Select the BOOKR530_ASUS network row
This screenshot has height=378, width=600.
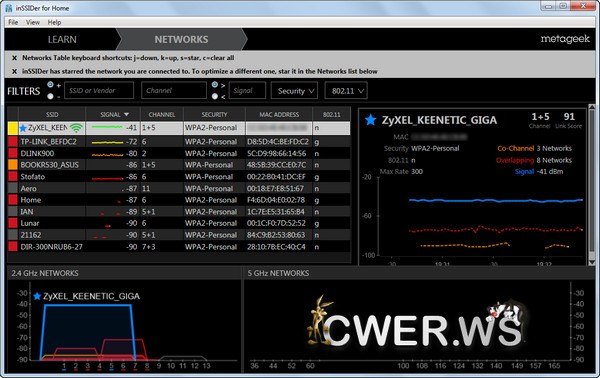click(179, 165)
